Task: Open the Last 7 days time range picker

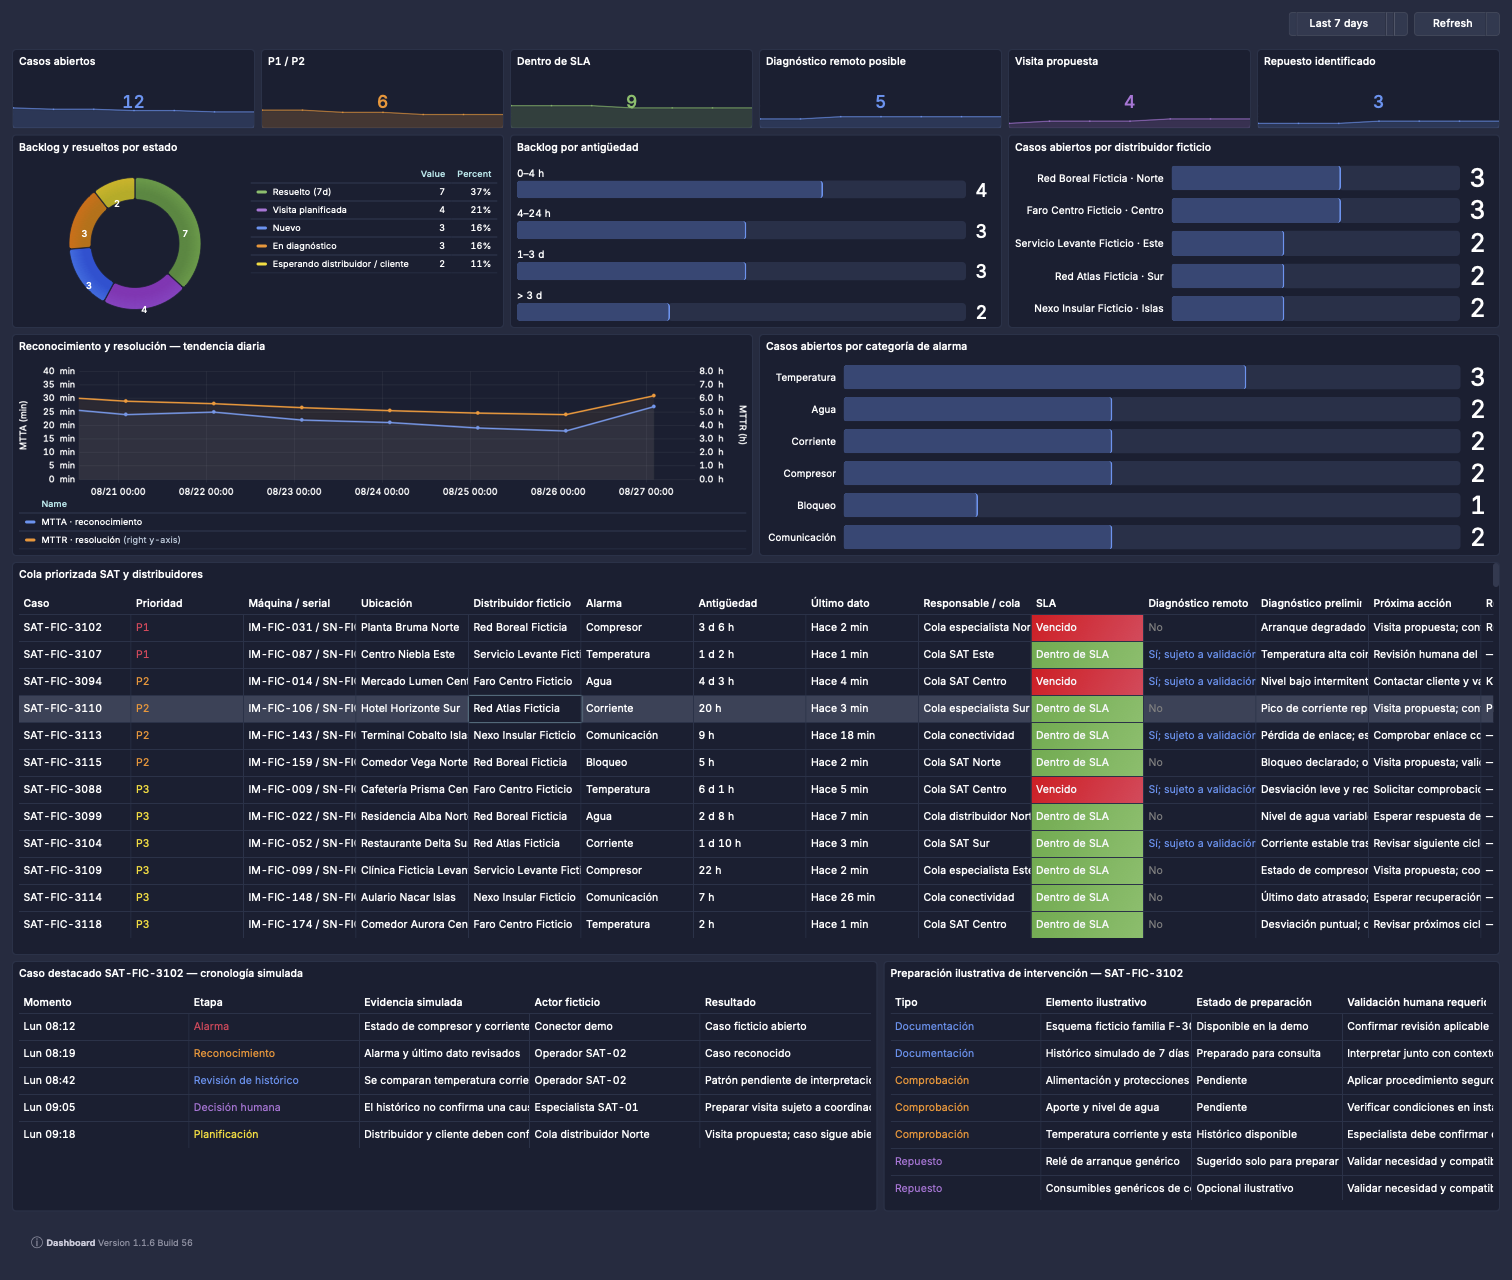Action: coord(1338,23)
